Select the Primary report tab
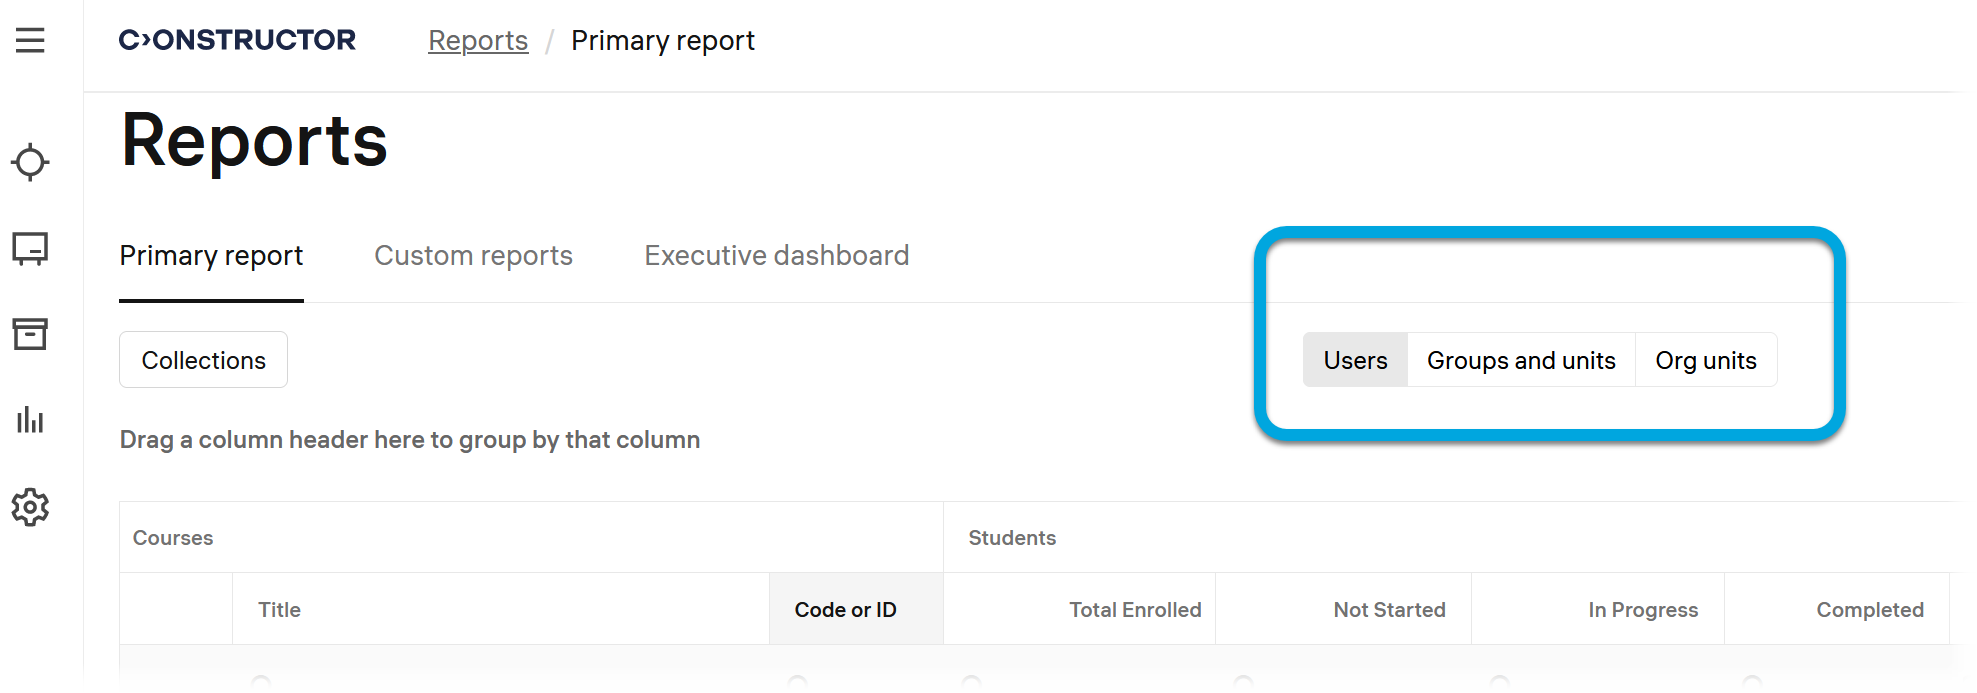Image resolution: width=1977 pixels, height=693 pixels. coord(211,256)
